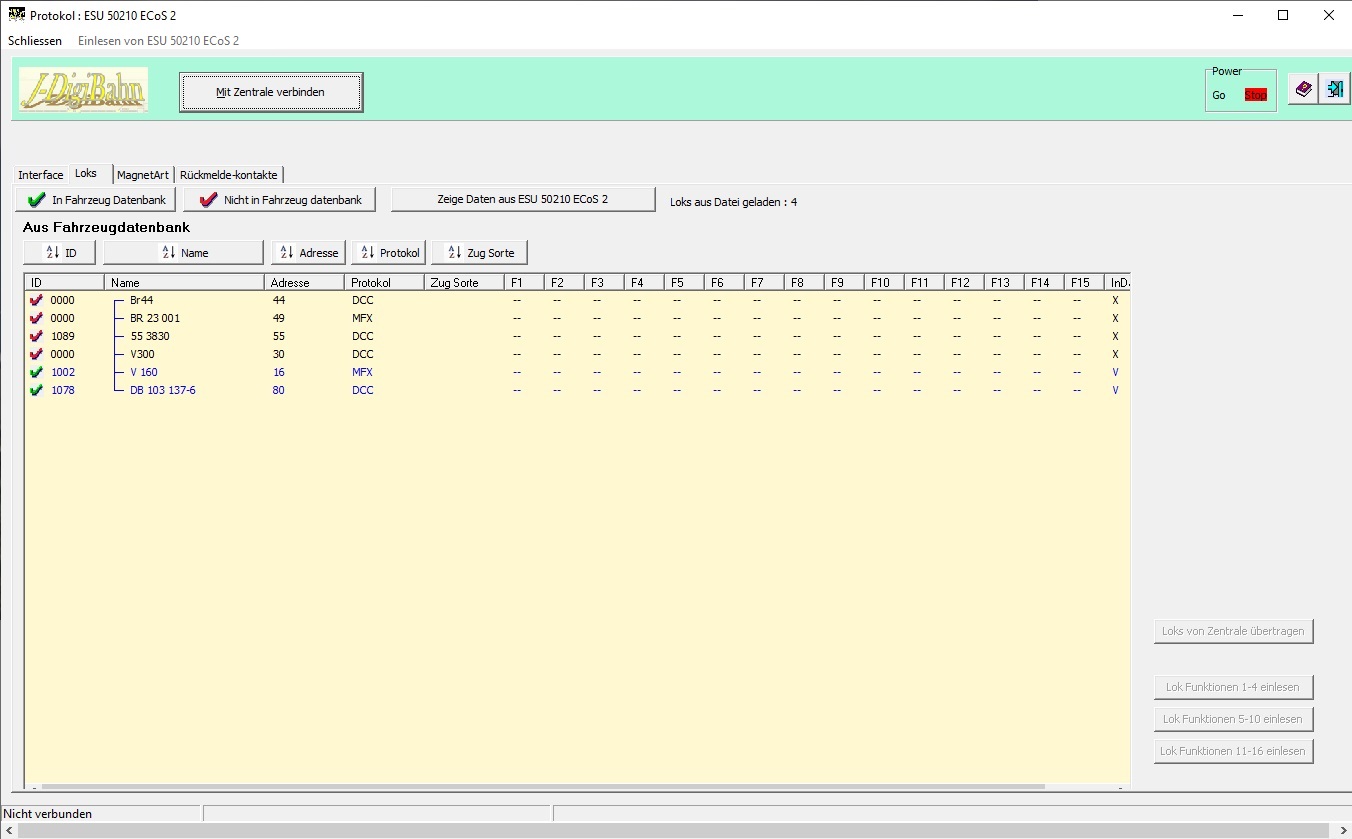The height and width of the screenshot is (839, 1352).
Task: Click the ID column header
Action: pyautogui.click(x=64, y=283)
